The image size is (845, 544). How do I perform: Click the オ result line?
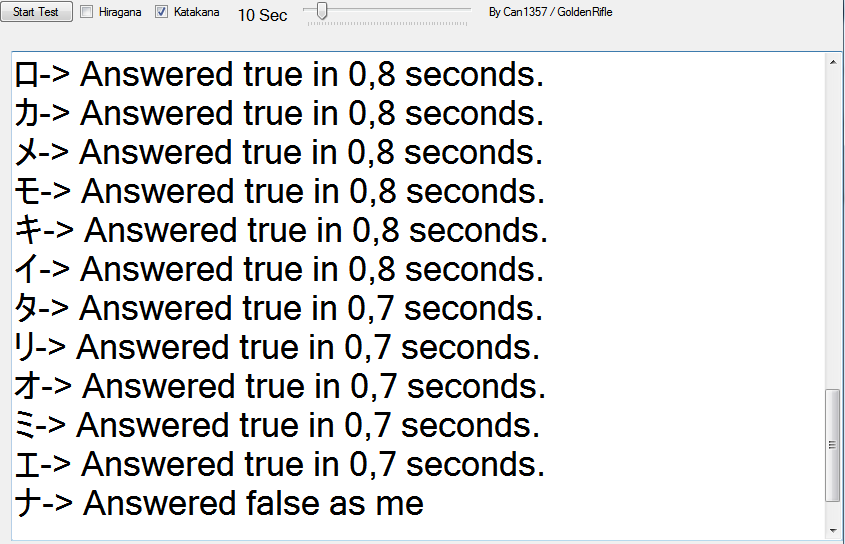[x=280, y=387]
